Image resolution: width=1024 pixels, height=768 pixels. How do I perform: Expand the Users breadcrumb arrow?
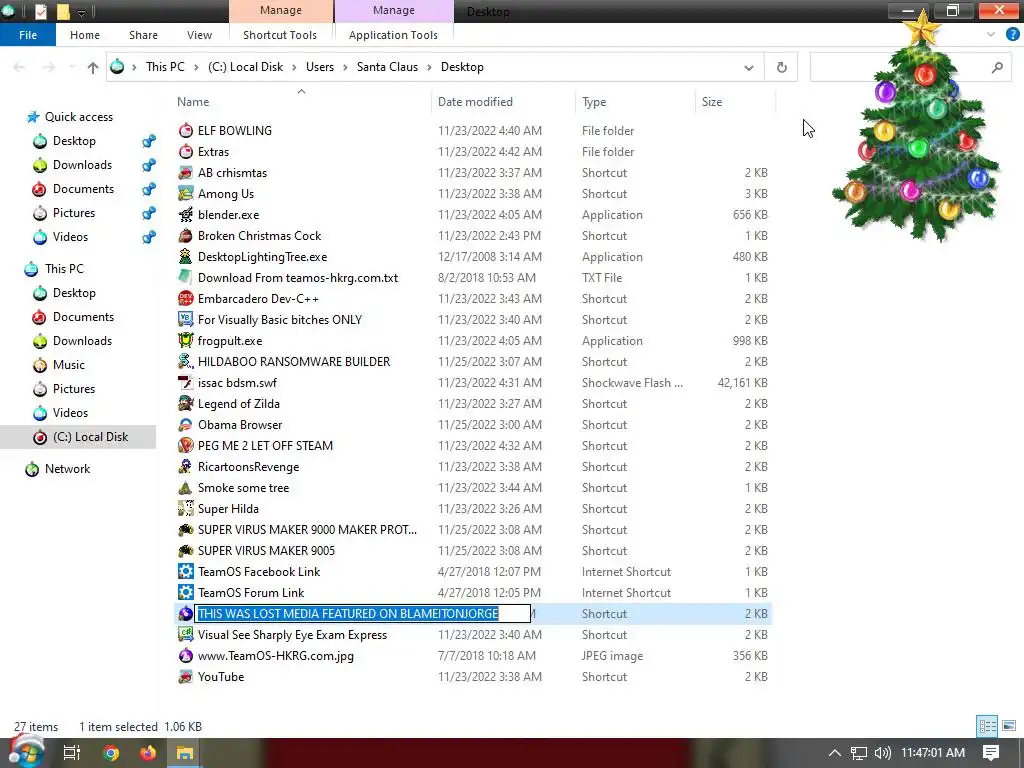tap(345, 67)
